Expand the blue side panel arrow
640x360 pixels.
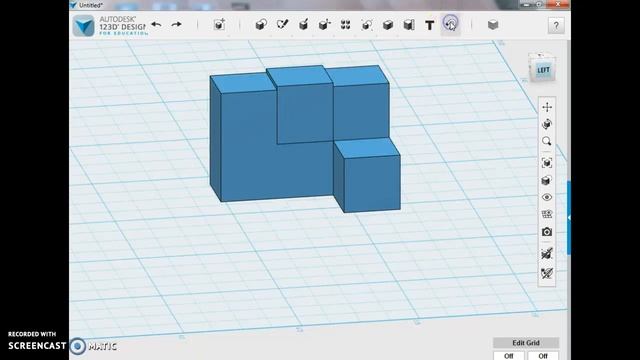point(569,218)
